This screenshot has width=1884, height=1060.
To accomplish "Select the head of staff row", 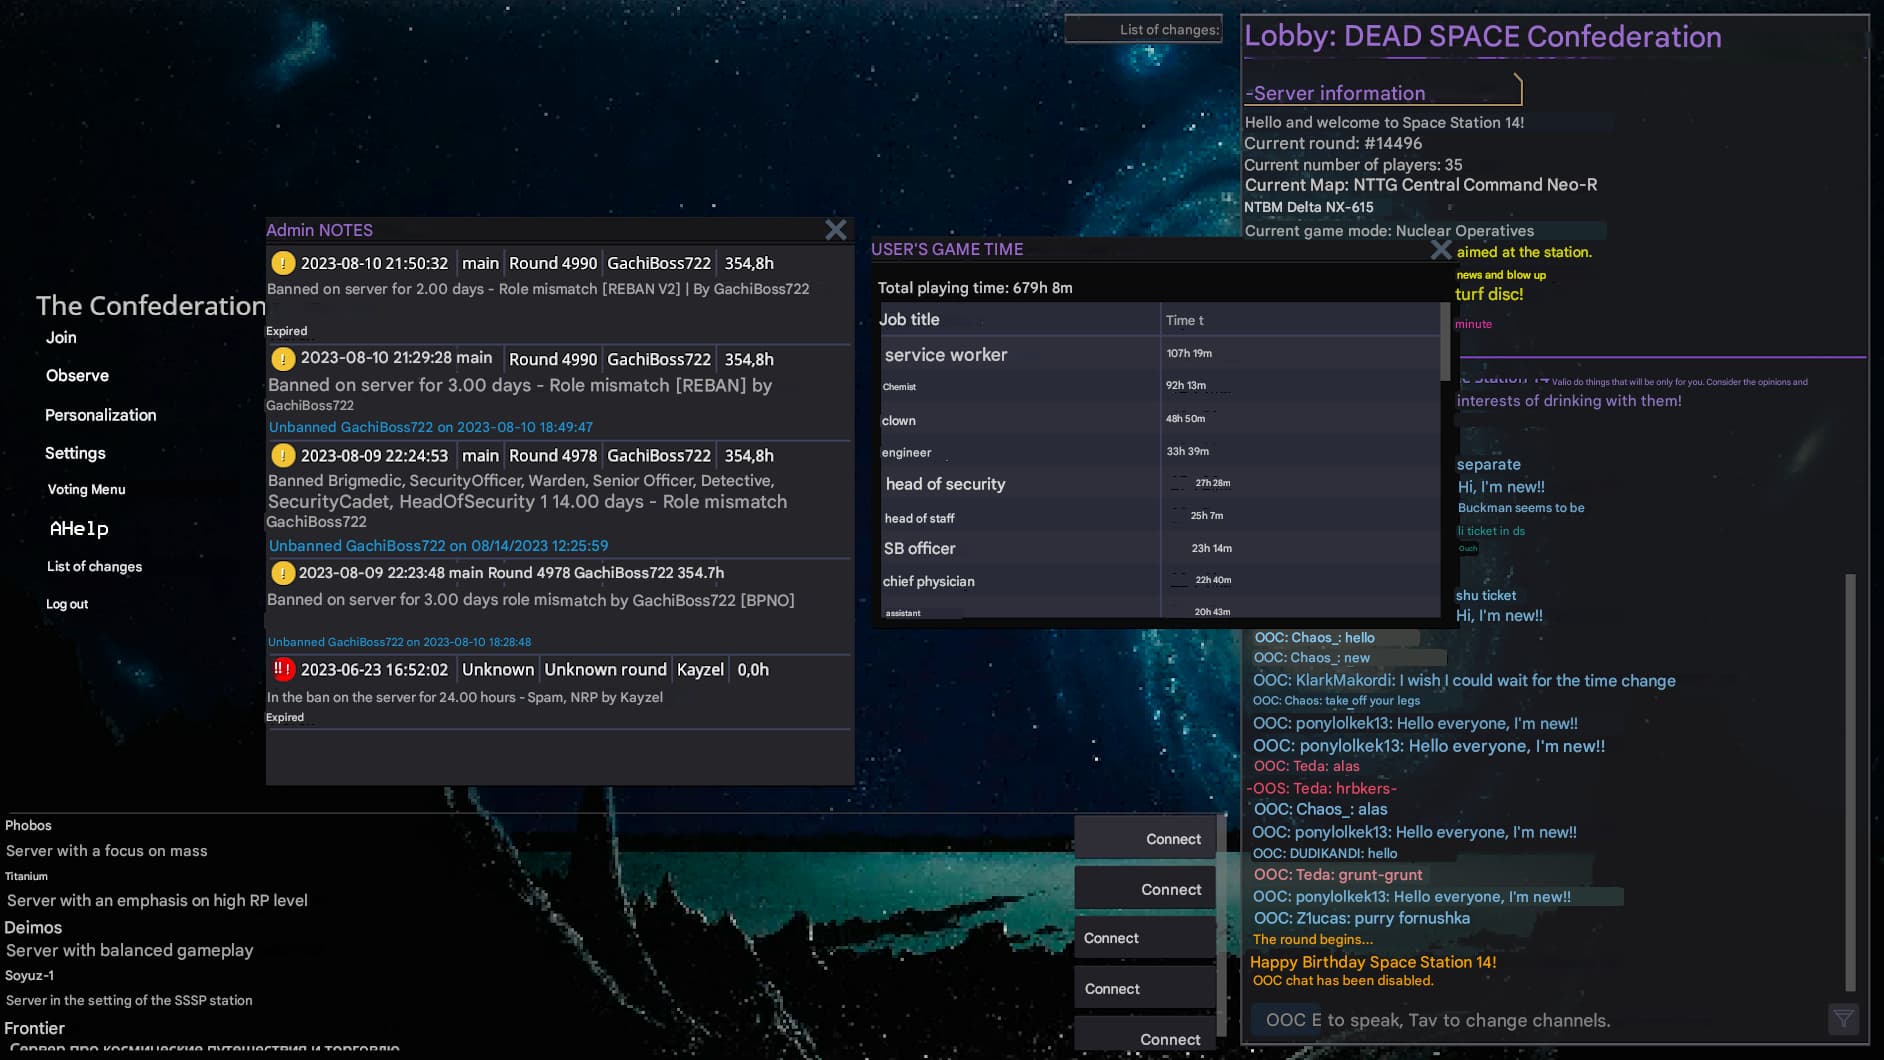I will 1158,517.
